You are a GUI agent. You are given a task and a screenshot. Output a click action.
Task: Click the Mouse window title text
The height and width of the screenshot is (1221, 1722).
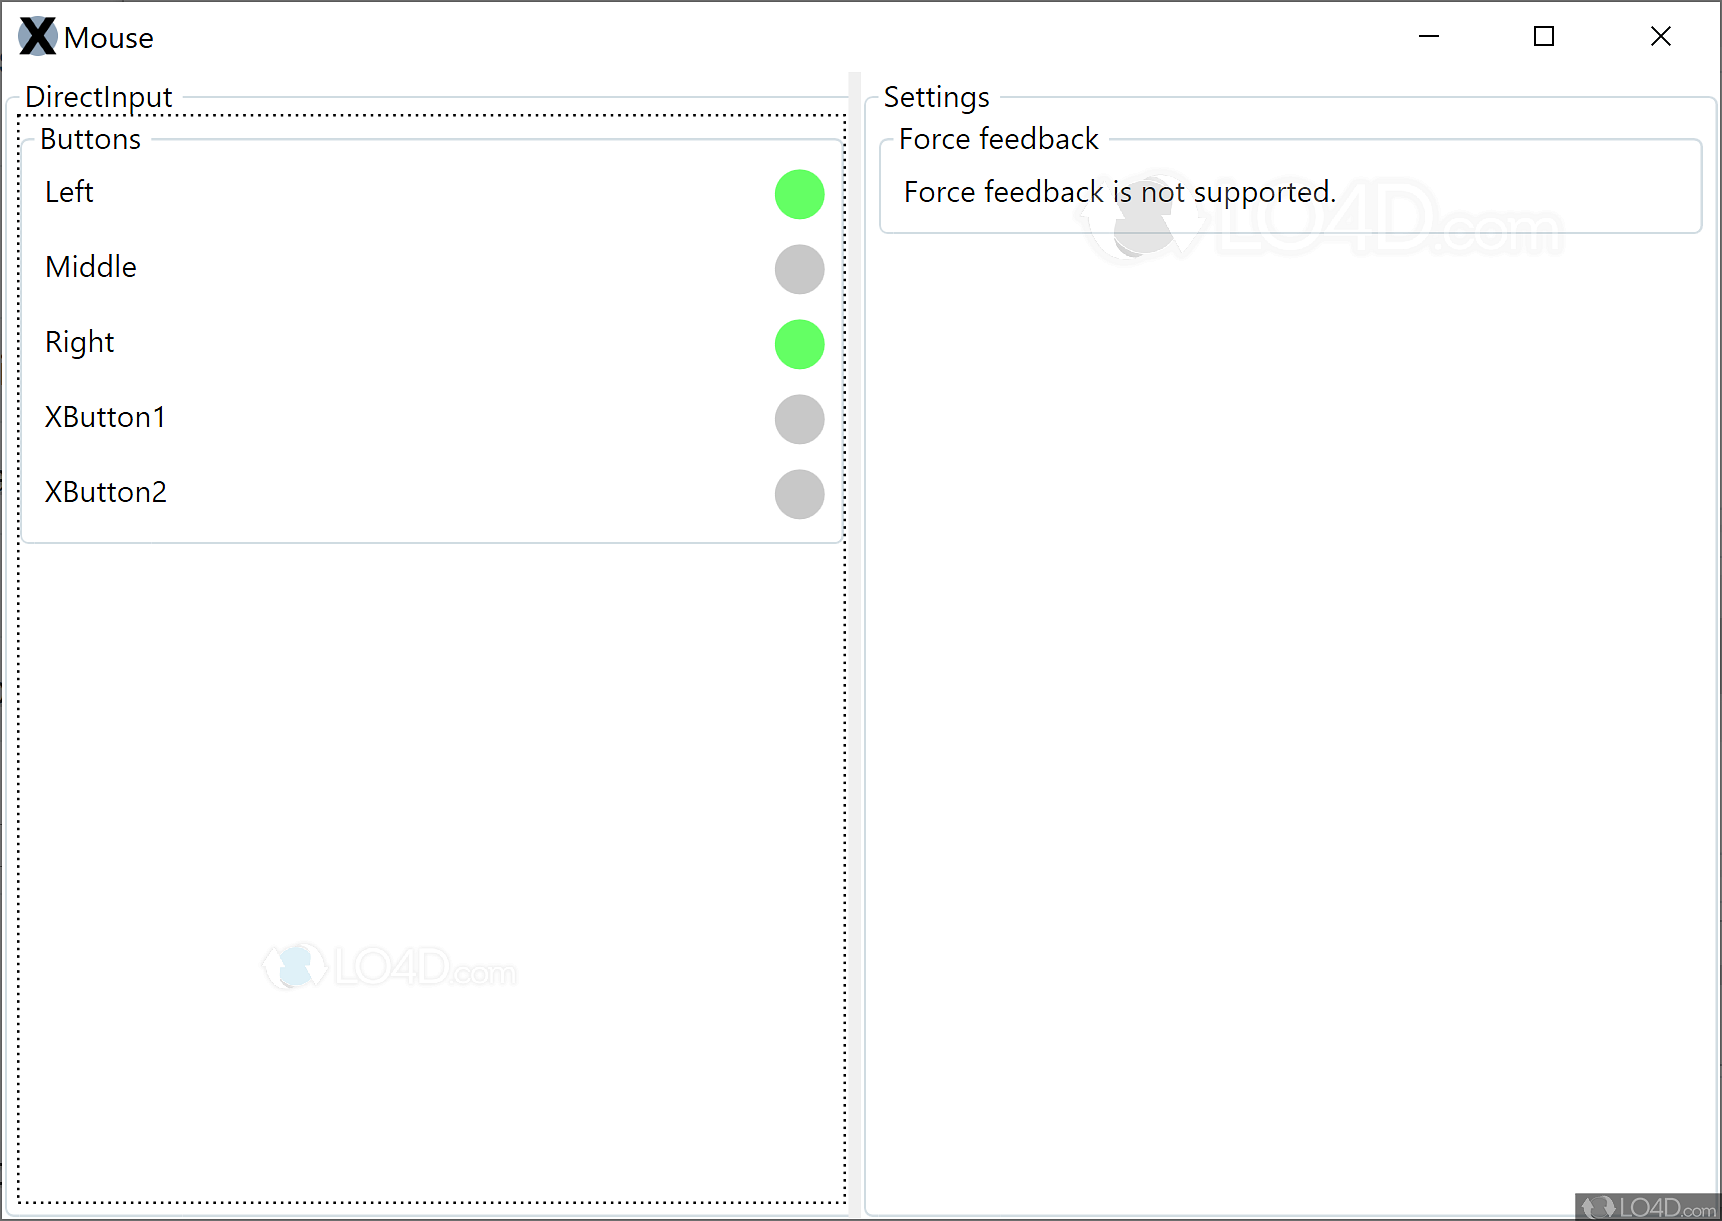(x=109, y=37)
